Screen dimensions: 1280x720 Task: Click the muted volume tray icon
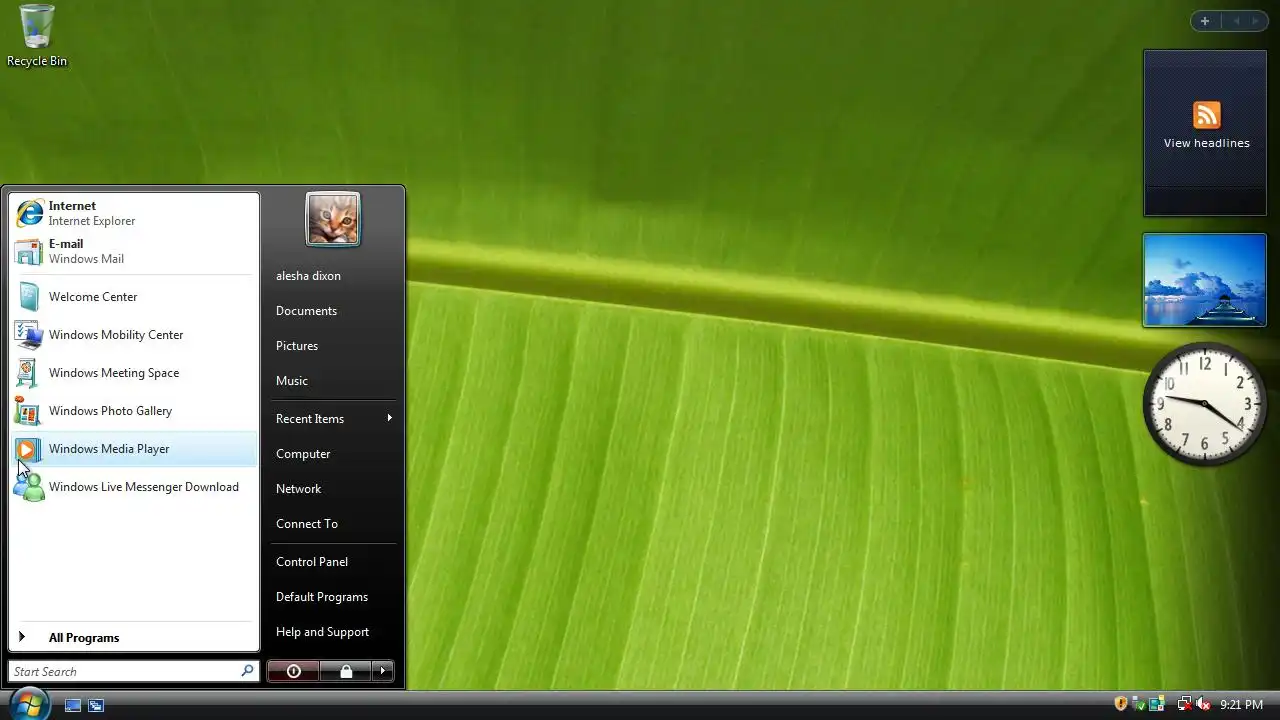click(1203, 704)
